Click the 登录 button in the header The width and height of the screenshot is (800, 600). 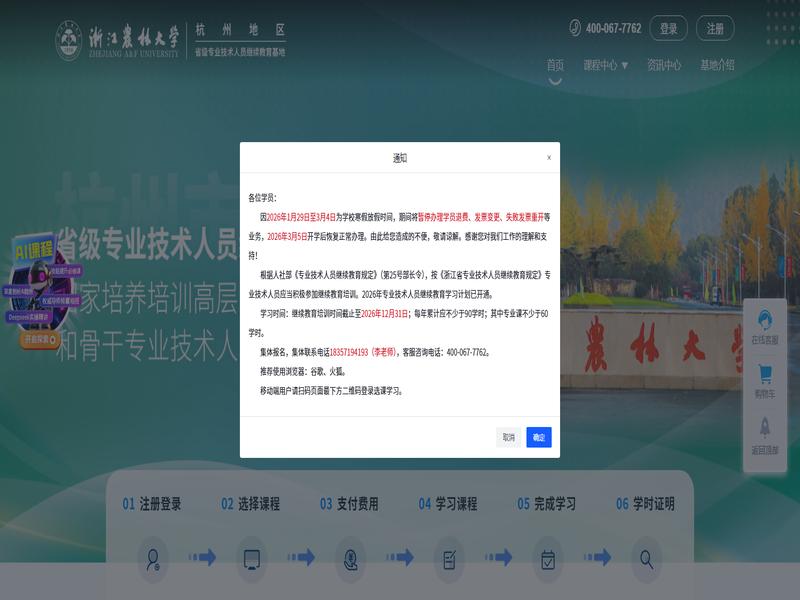tap(668, 28)
